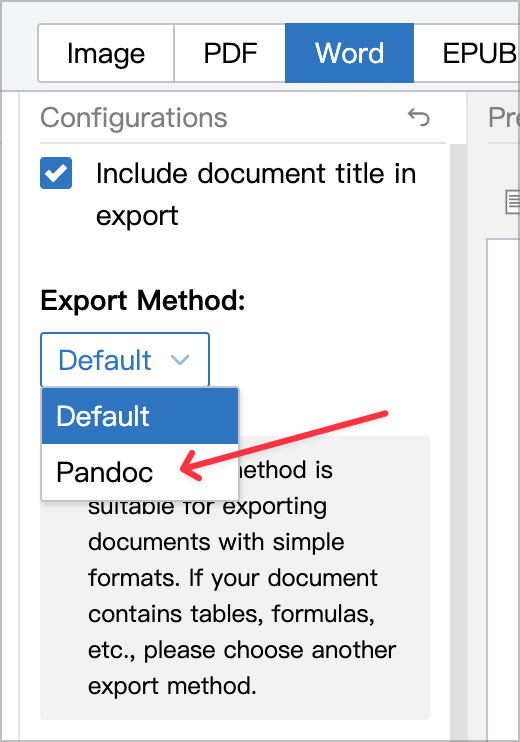Select the active Word export tab

[349, 53]
